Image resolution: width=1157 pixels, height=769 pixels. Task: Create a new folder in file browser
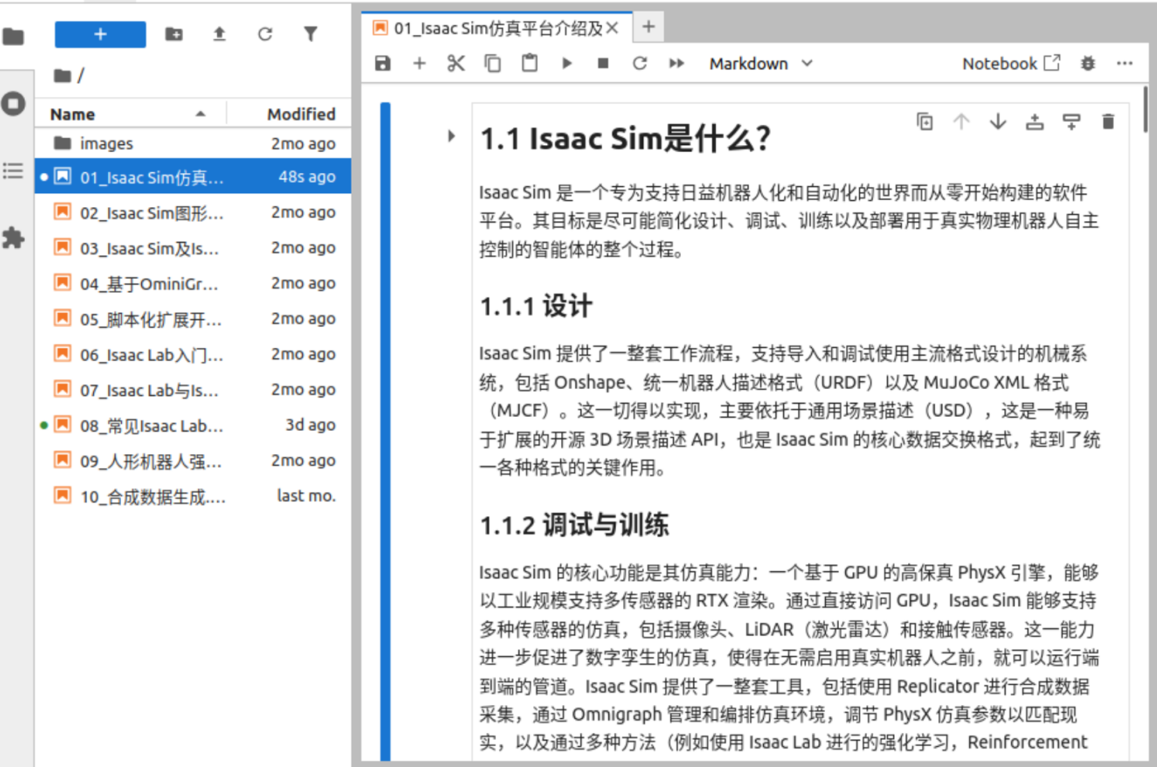pos(174,34)
